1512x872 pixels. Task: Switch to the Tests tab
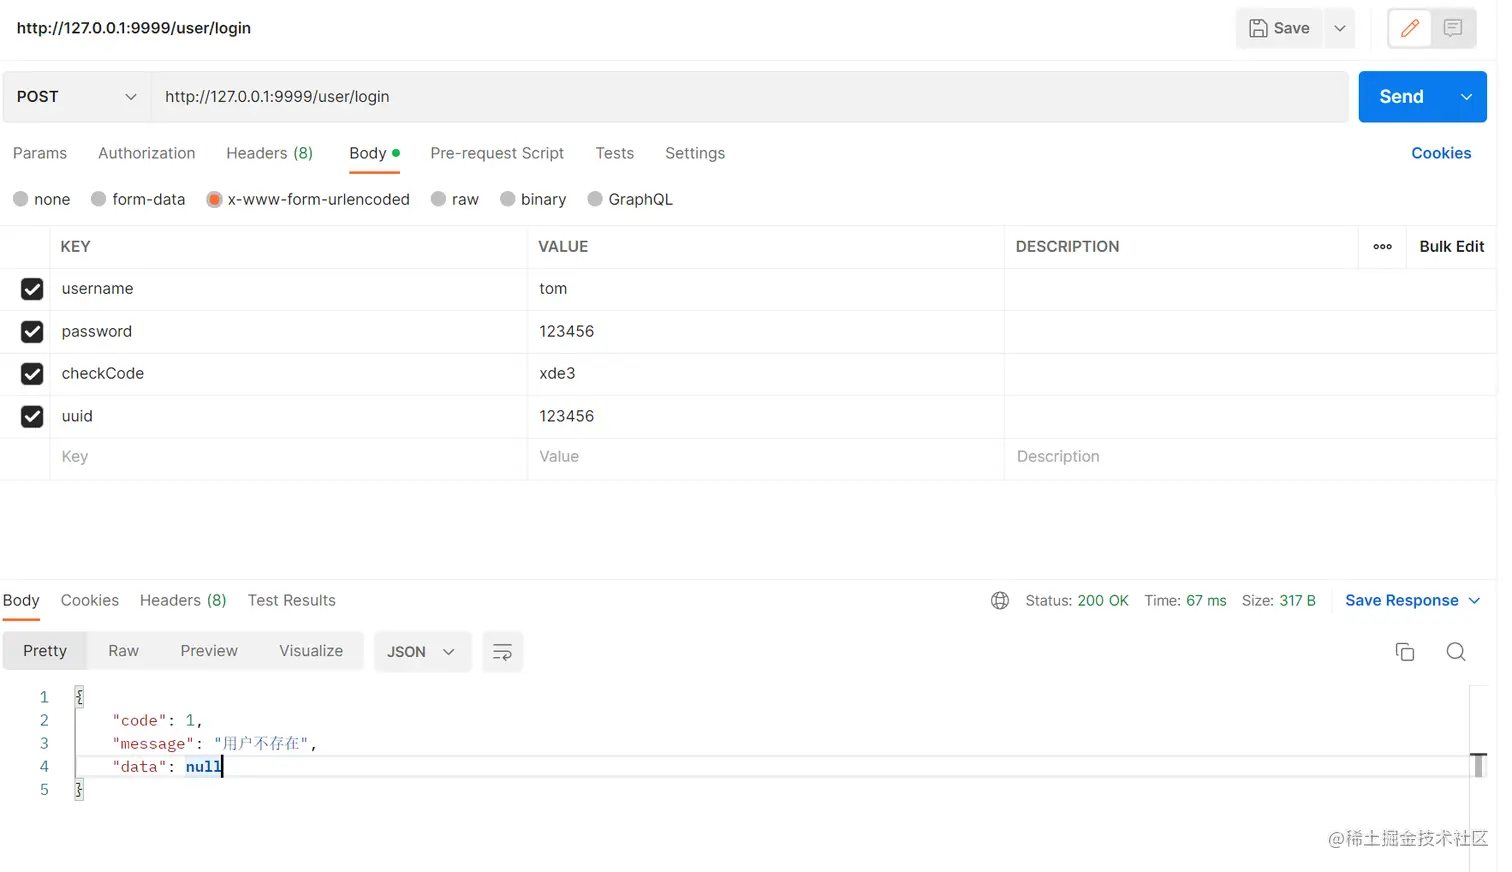tap(614, 153)
